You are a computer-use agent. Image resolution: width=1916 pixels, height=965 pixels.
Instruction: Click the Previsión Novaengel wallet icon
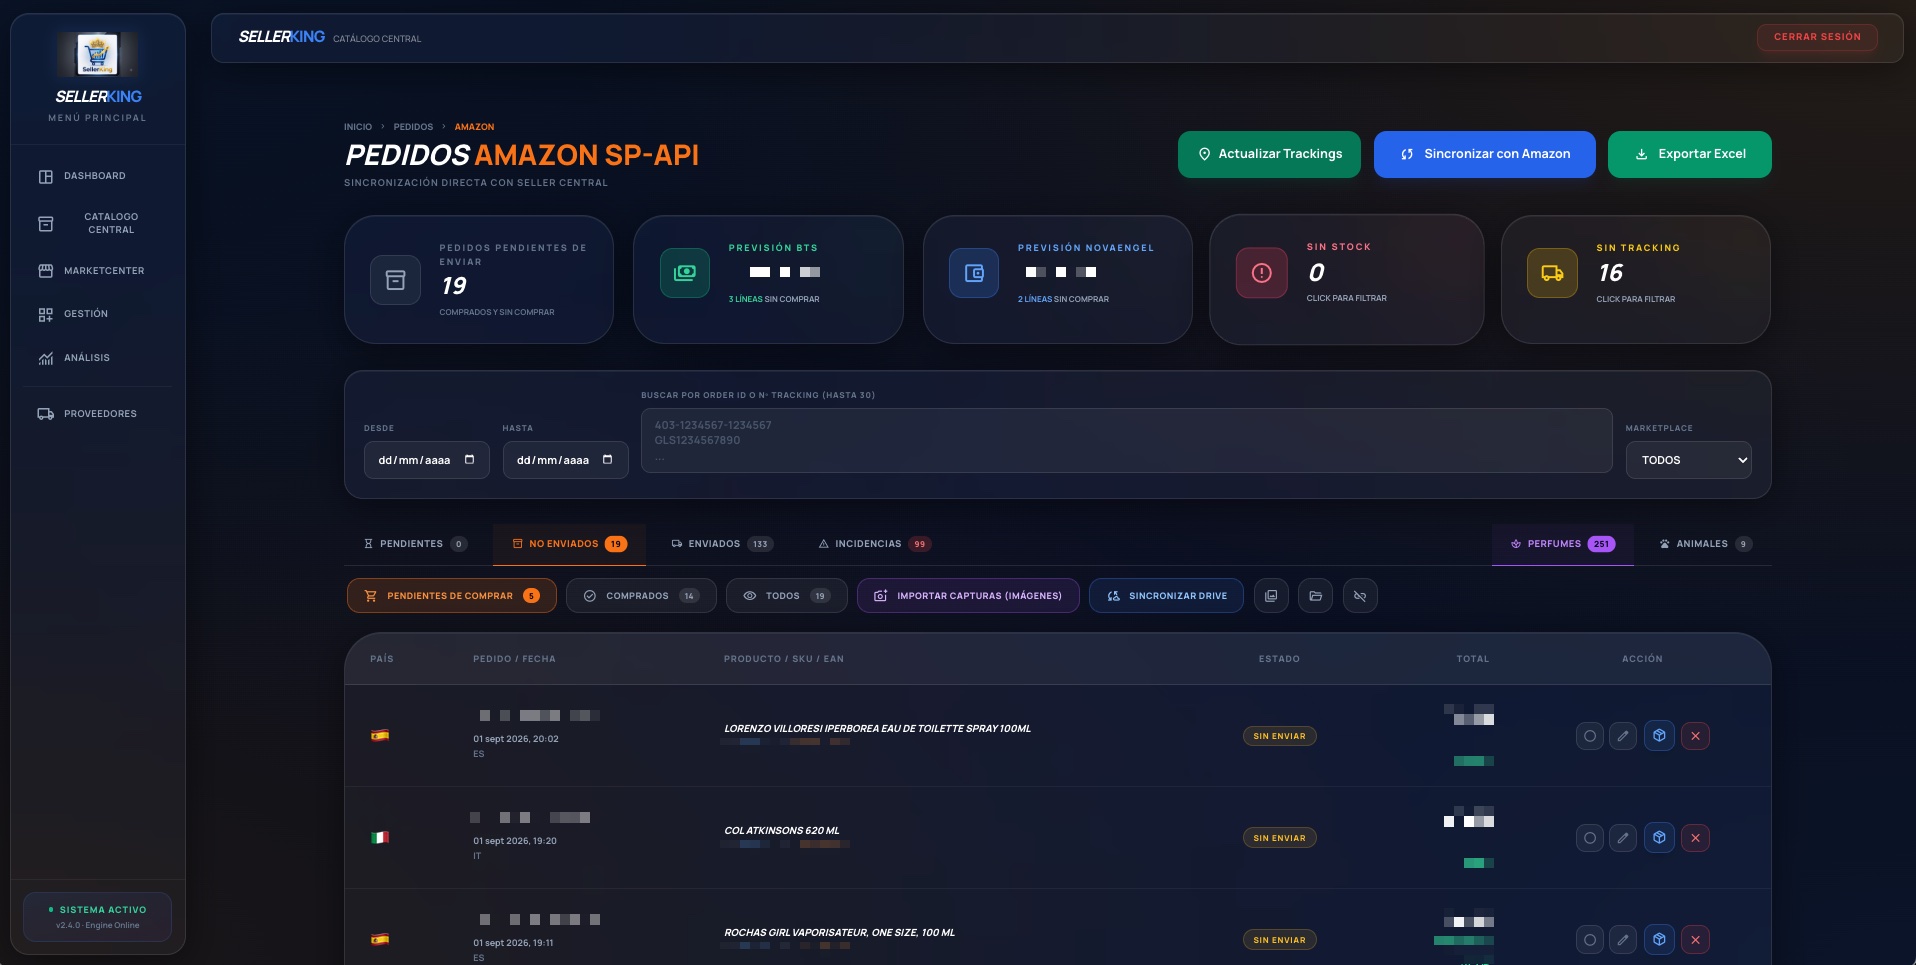(974, 273)
